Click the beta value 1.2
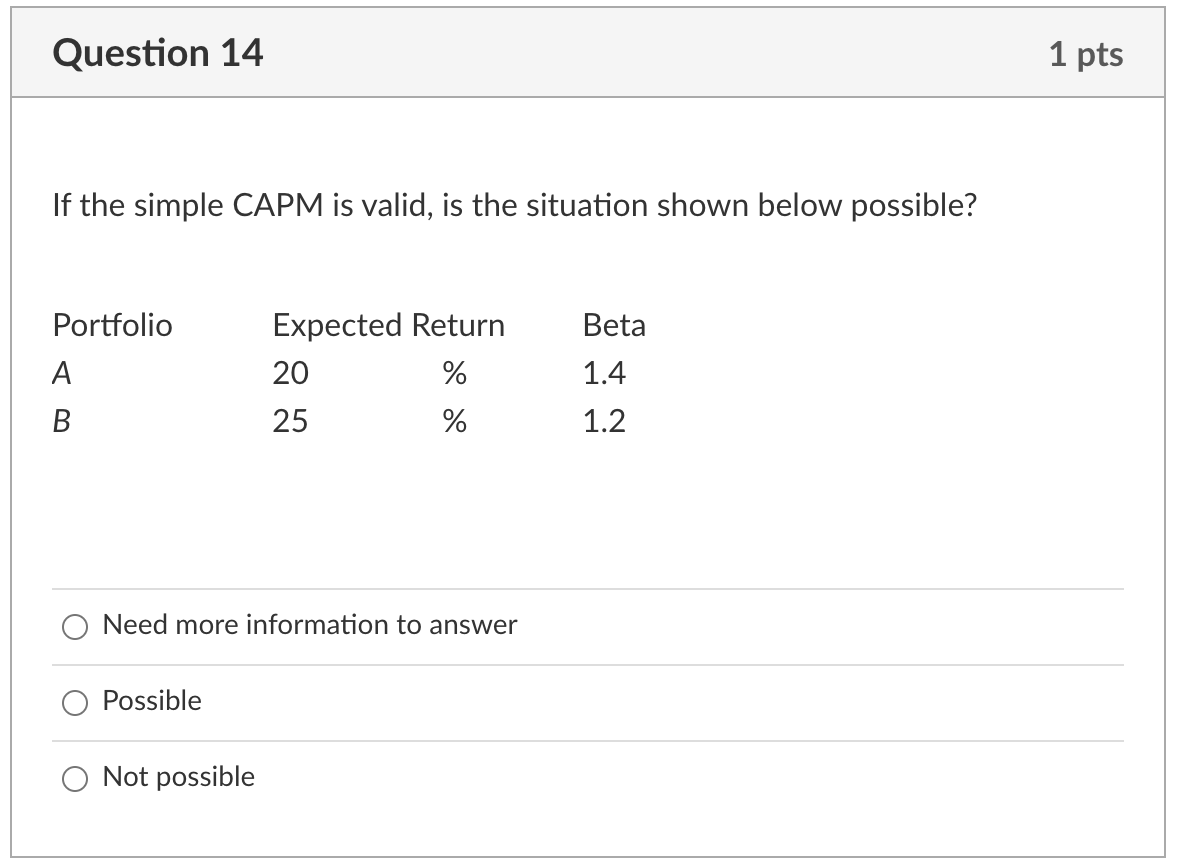This screenshot has width=1178, height=860. [x=605, y=421]
